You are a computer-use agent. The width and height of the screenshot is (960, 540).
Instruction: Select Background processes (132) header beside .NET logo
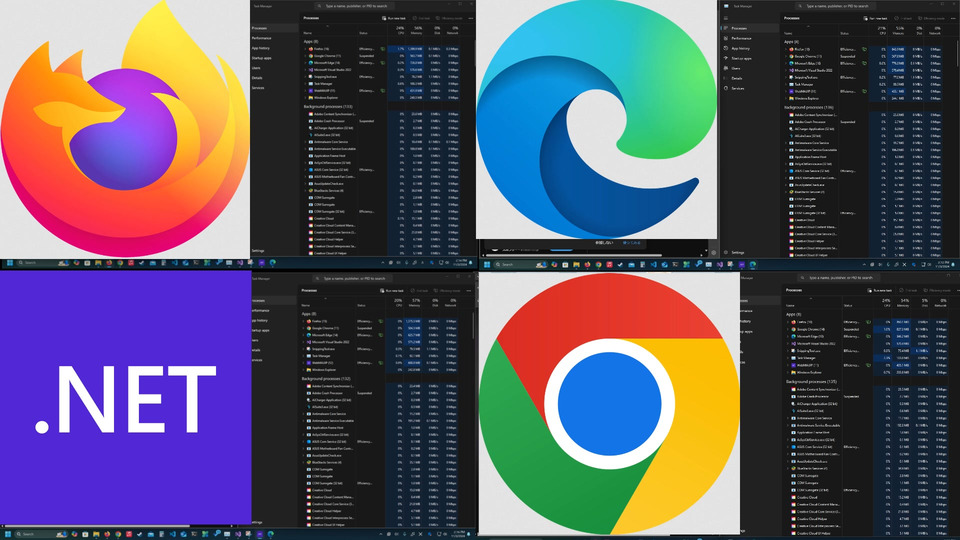tap(328, 379)
